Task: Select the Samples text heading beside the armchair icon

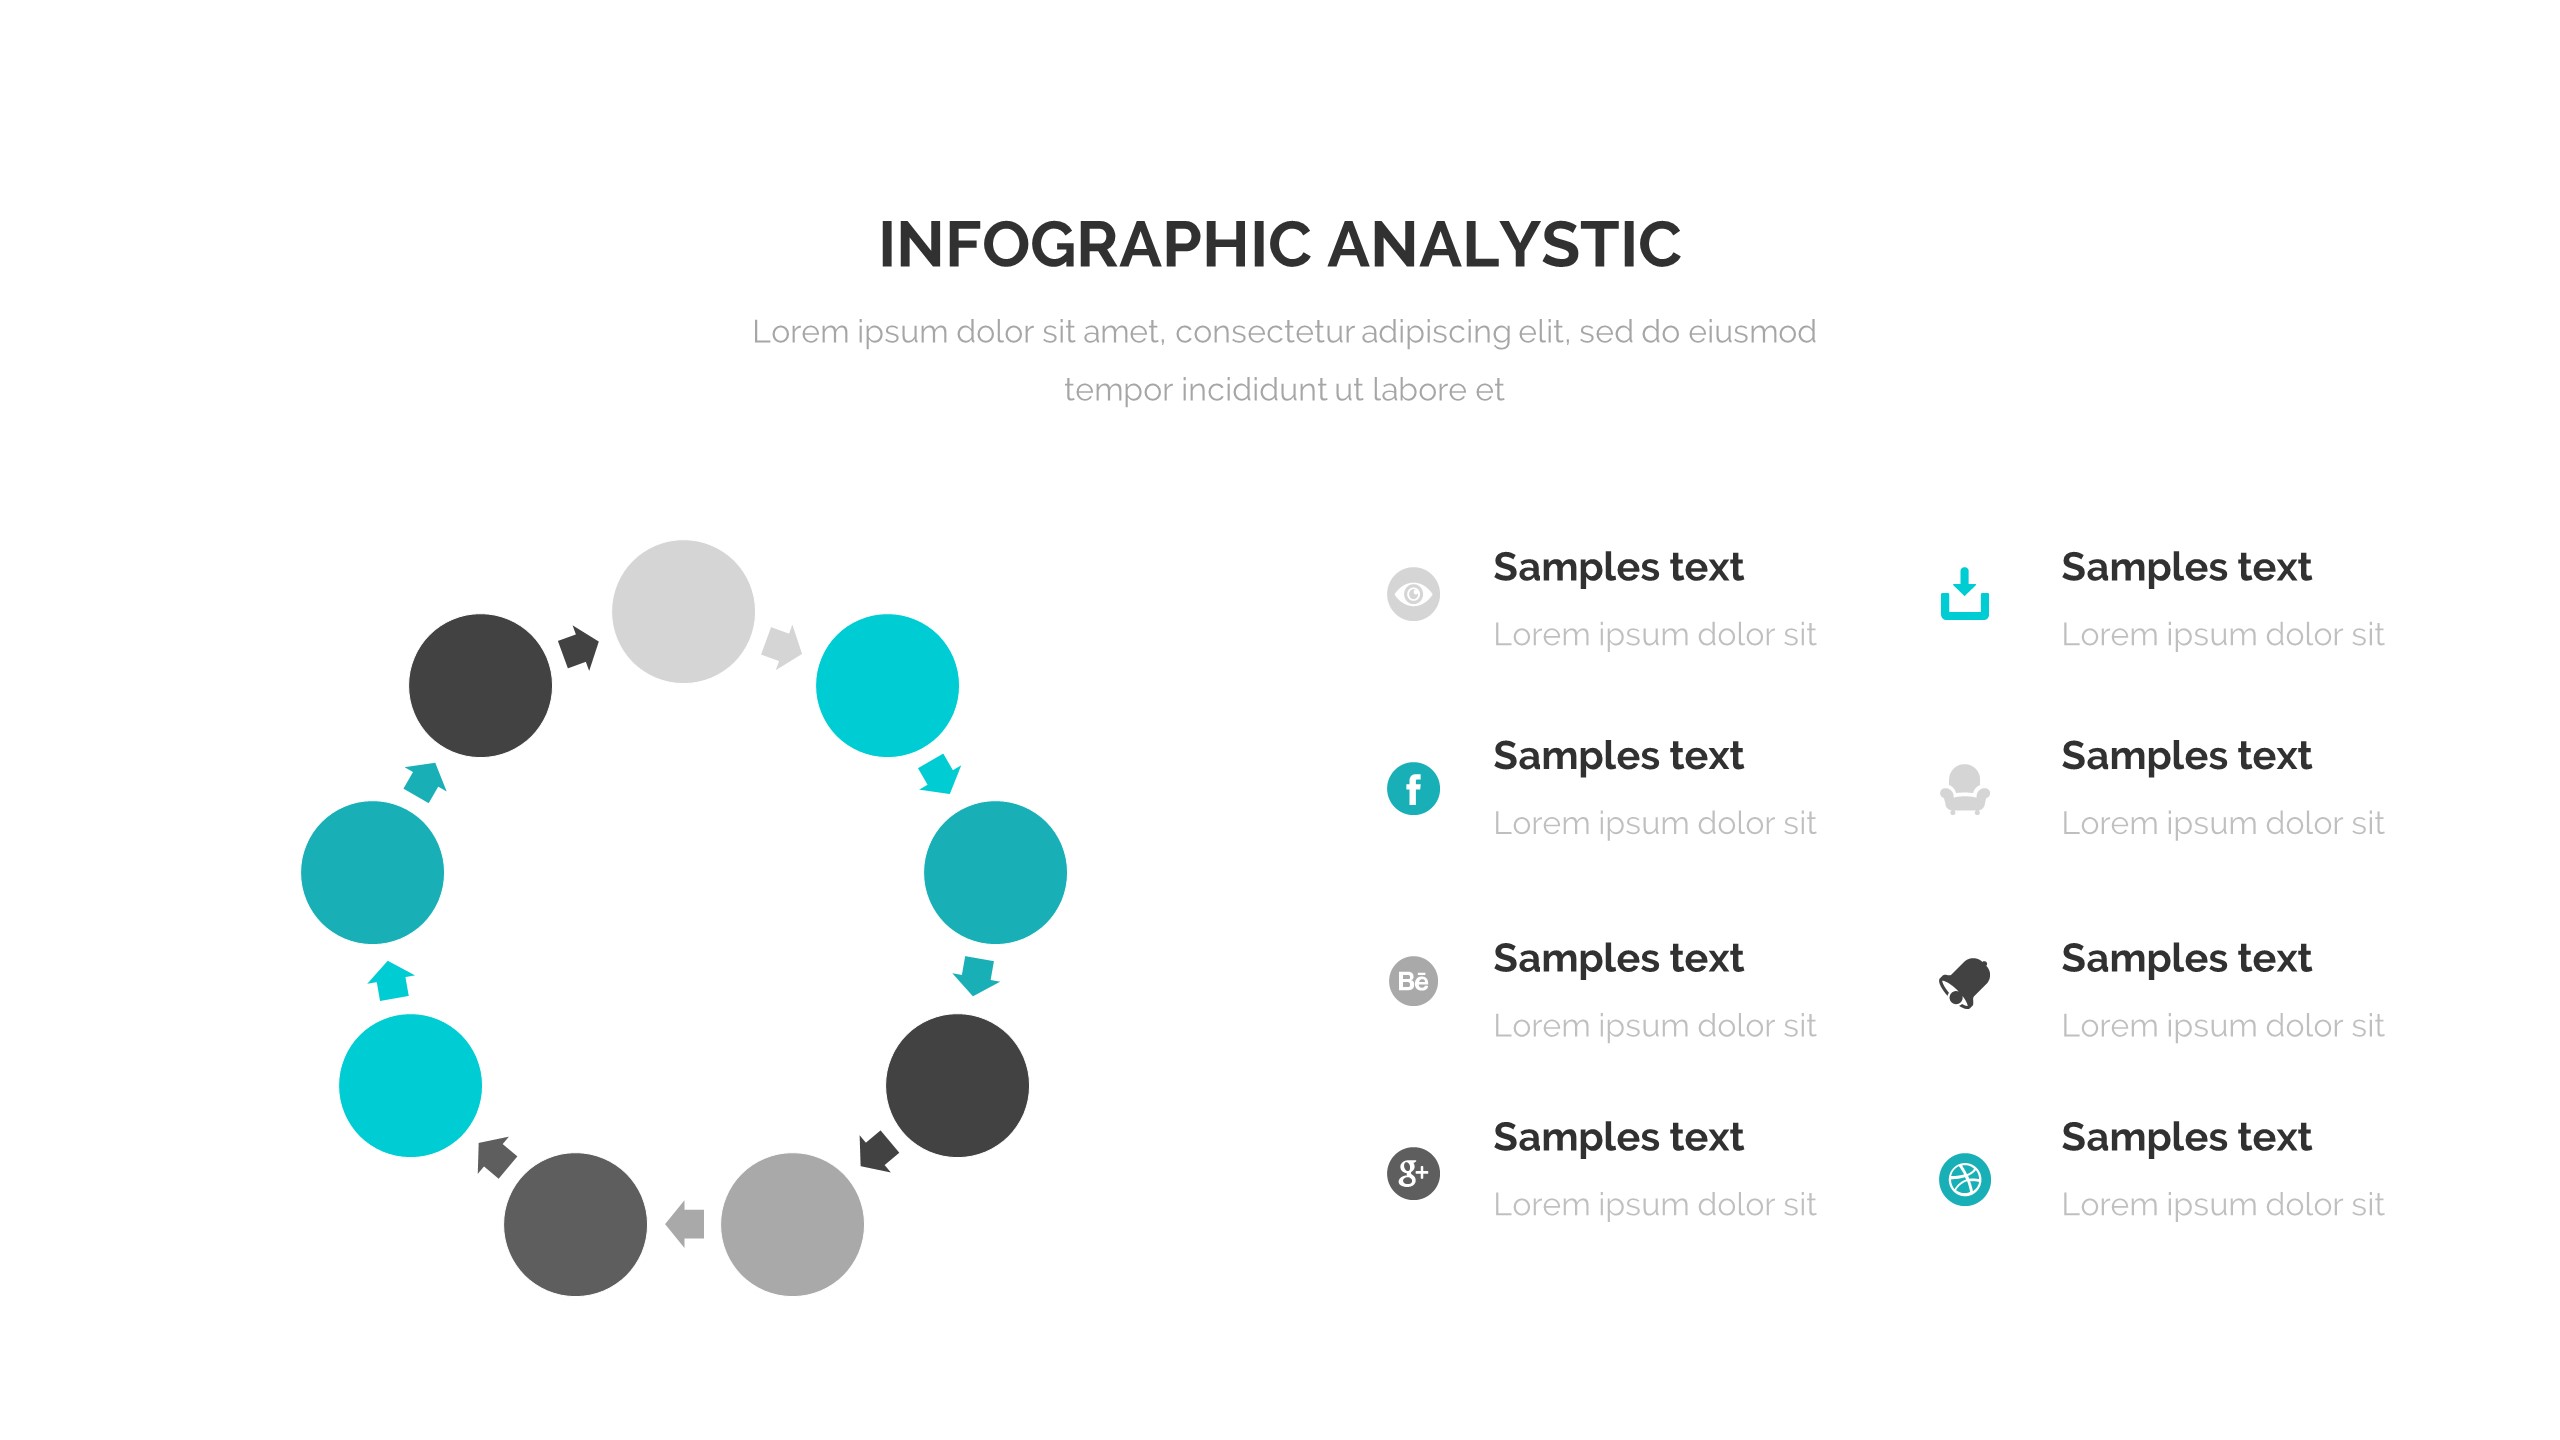Action: [x=2186, y=756]
